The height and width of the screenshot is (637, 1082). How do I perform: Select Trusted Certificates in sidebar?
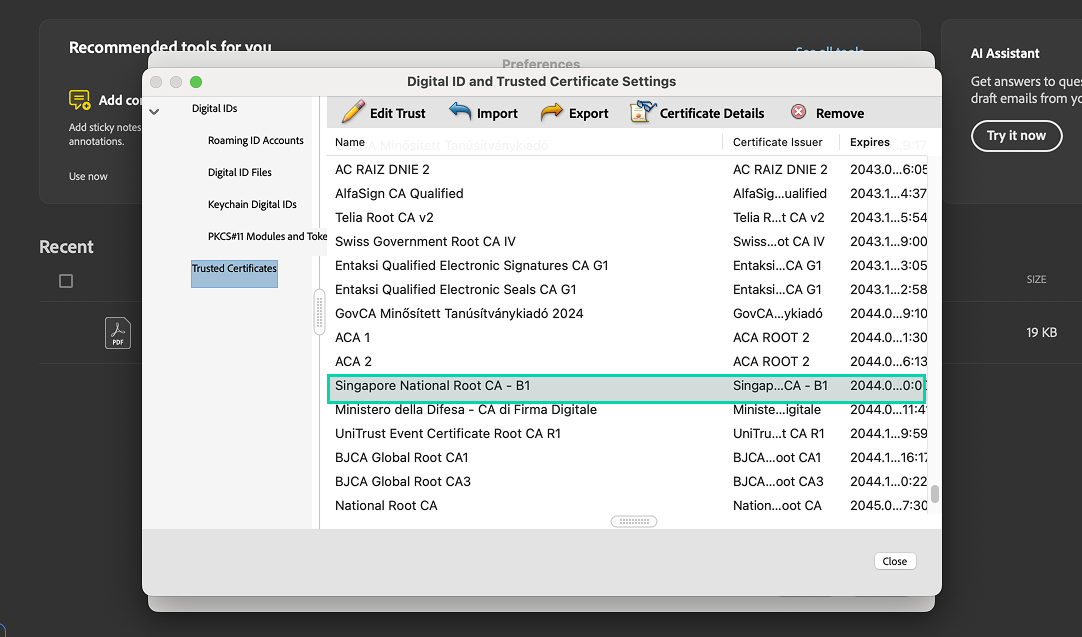click(234, 269)
